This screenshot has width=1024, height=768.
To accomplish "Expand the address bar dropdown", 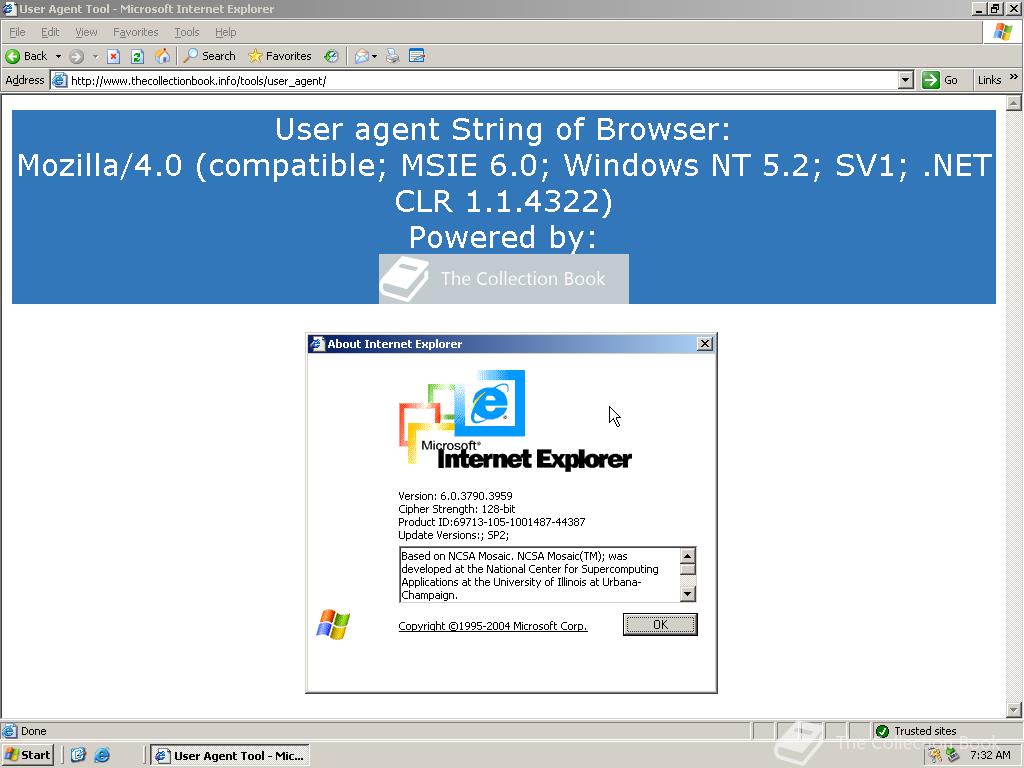I will coord(905,80).
